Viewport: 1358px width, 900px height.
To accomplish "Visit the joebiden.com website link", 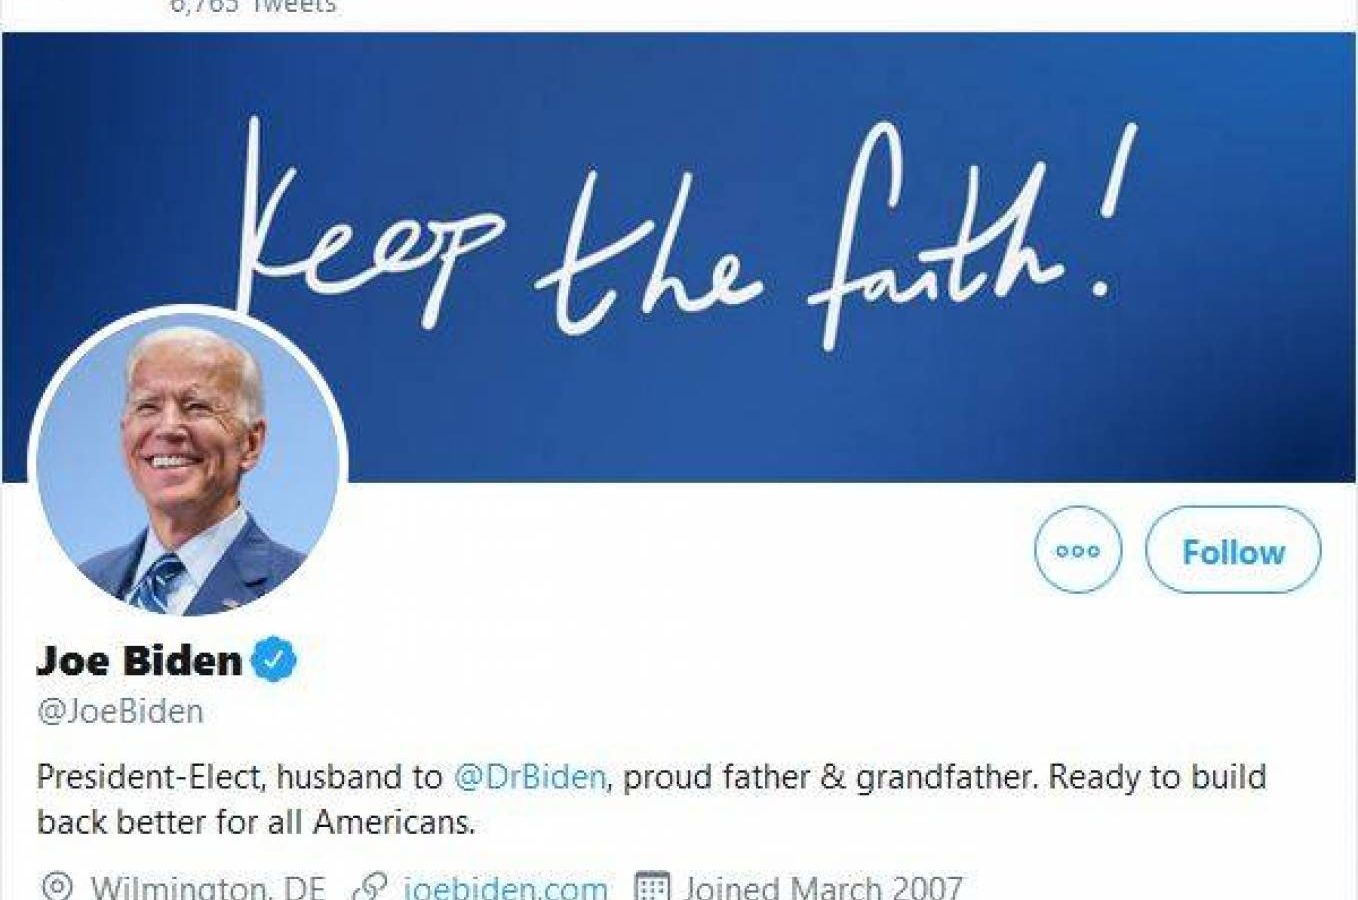I will [x=504, y=888].
